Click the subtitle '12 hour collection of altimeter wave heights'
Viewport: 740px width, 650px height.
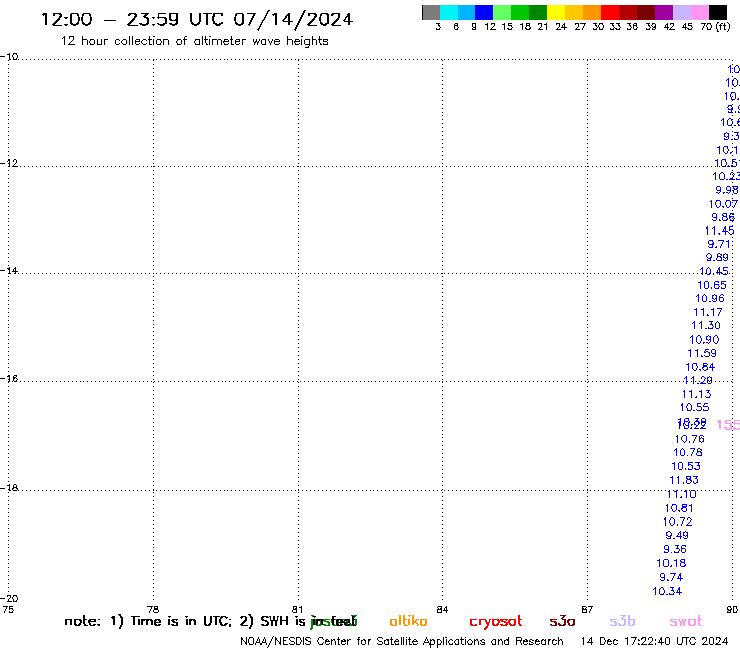click(x=194, y=41)
